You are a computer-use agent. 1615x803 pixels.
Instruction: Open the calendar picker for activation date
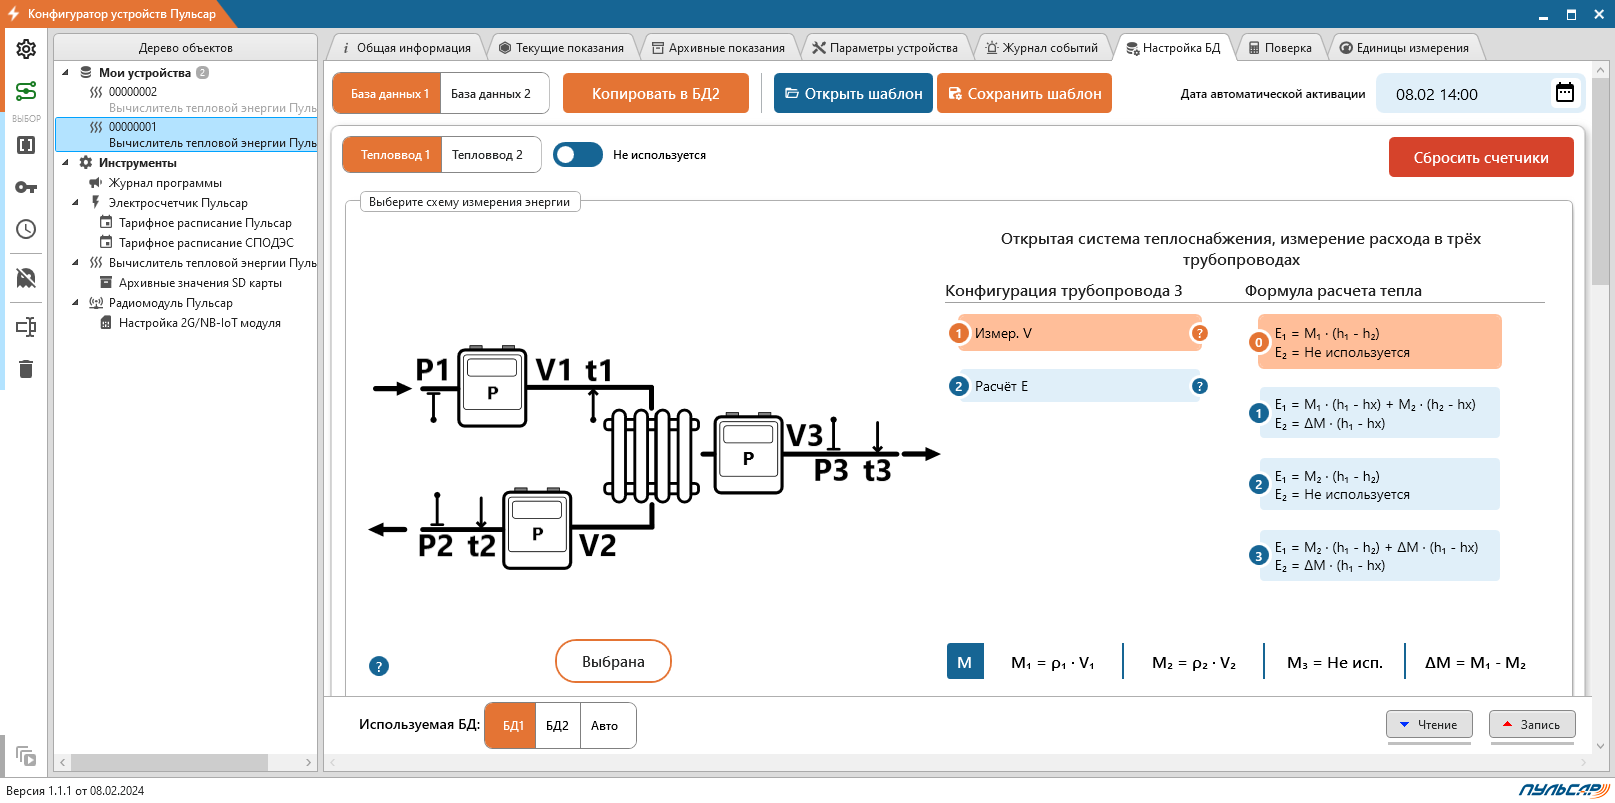point(1565,93)
